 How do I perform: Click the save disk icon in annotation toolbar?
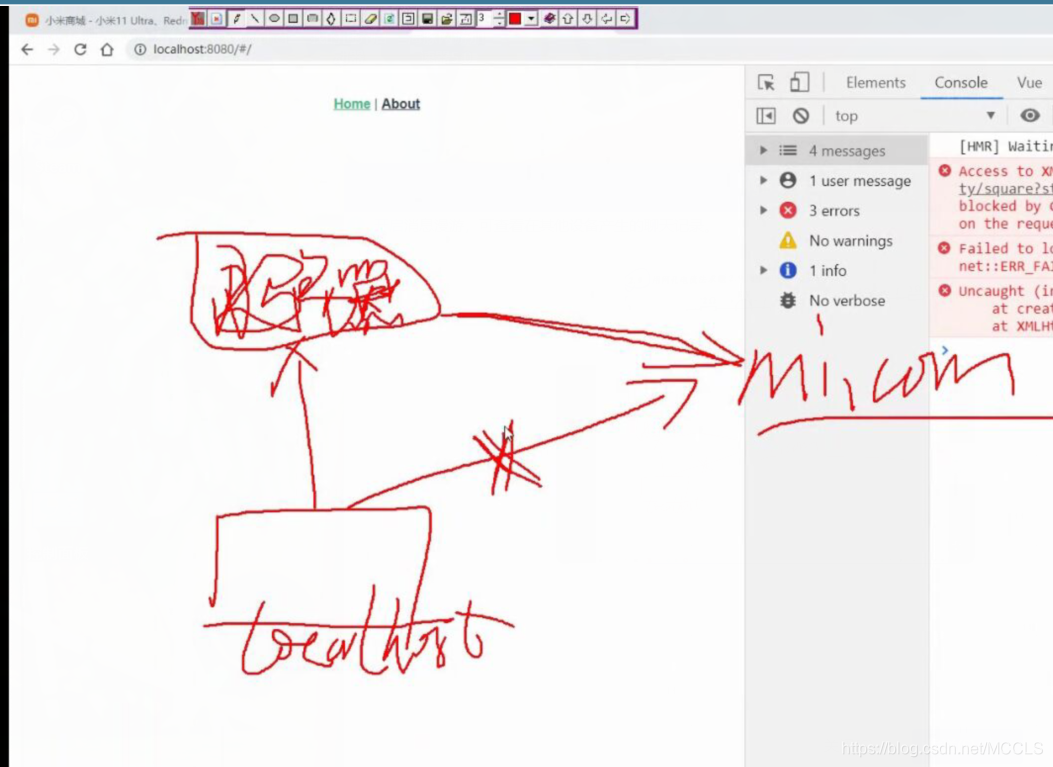coord(427,19)
